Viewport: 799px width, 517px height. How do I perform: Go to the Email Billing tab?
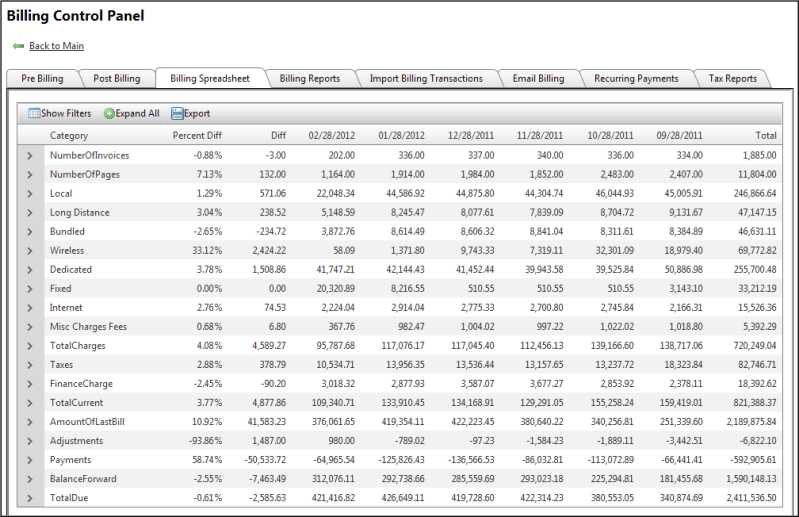pos(539,78)
